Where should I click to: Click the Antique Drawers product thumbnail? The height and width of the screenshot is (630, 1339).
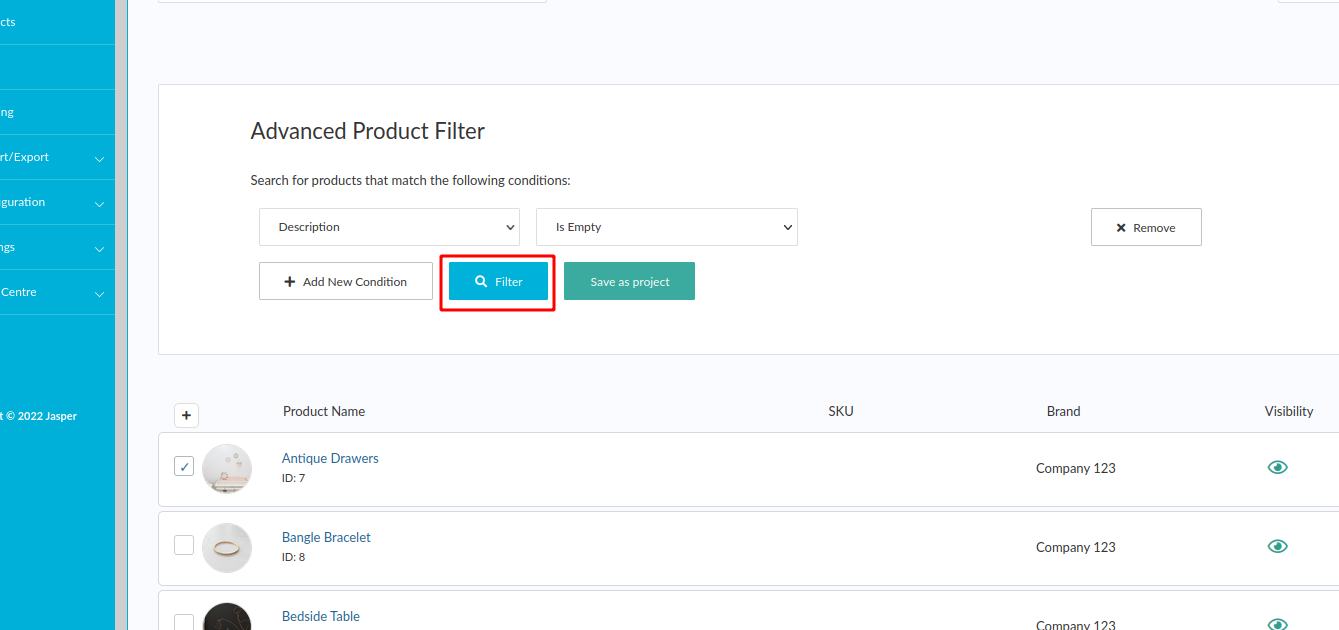click(x=227, y=469)
